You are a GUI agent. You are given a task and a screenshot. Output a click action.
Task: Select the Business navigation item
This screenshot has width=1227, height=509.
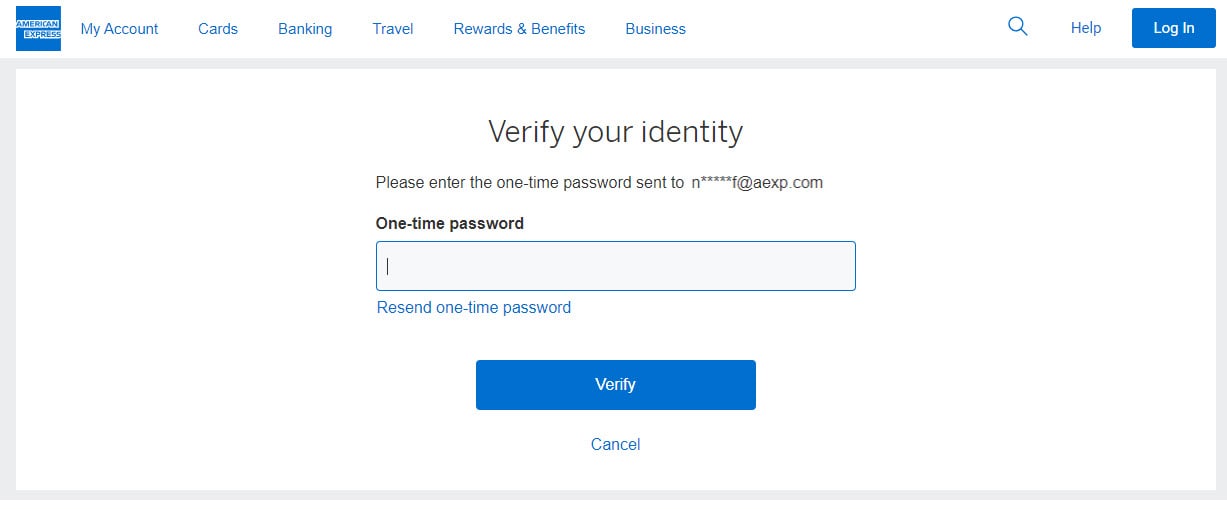pyautogui.click(x=655, y=29)
